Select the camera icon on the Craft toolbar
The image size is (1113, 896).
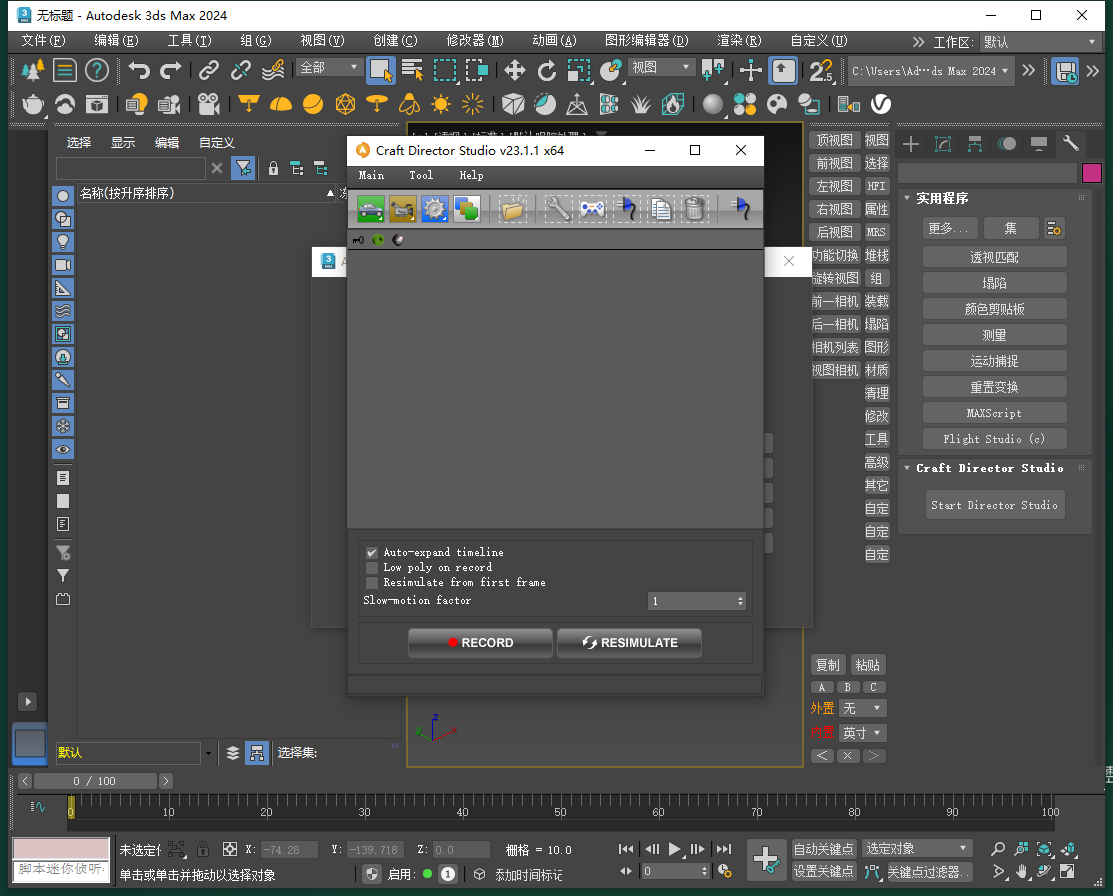[x=402, y=208]
